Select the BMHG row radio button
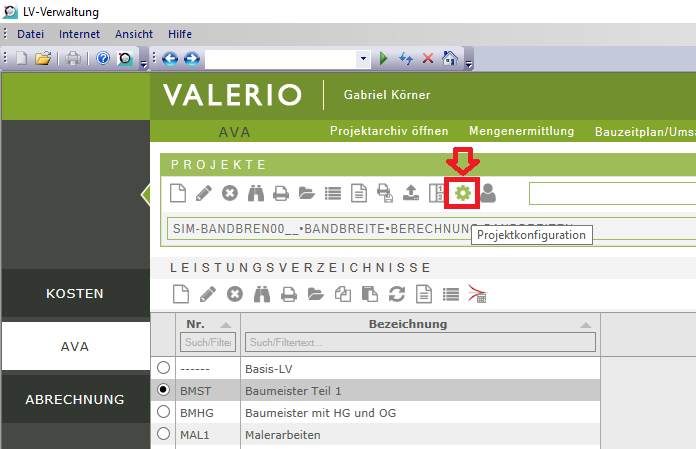Screen dimensions: 696x449 (164, 411)
